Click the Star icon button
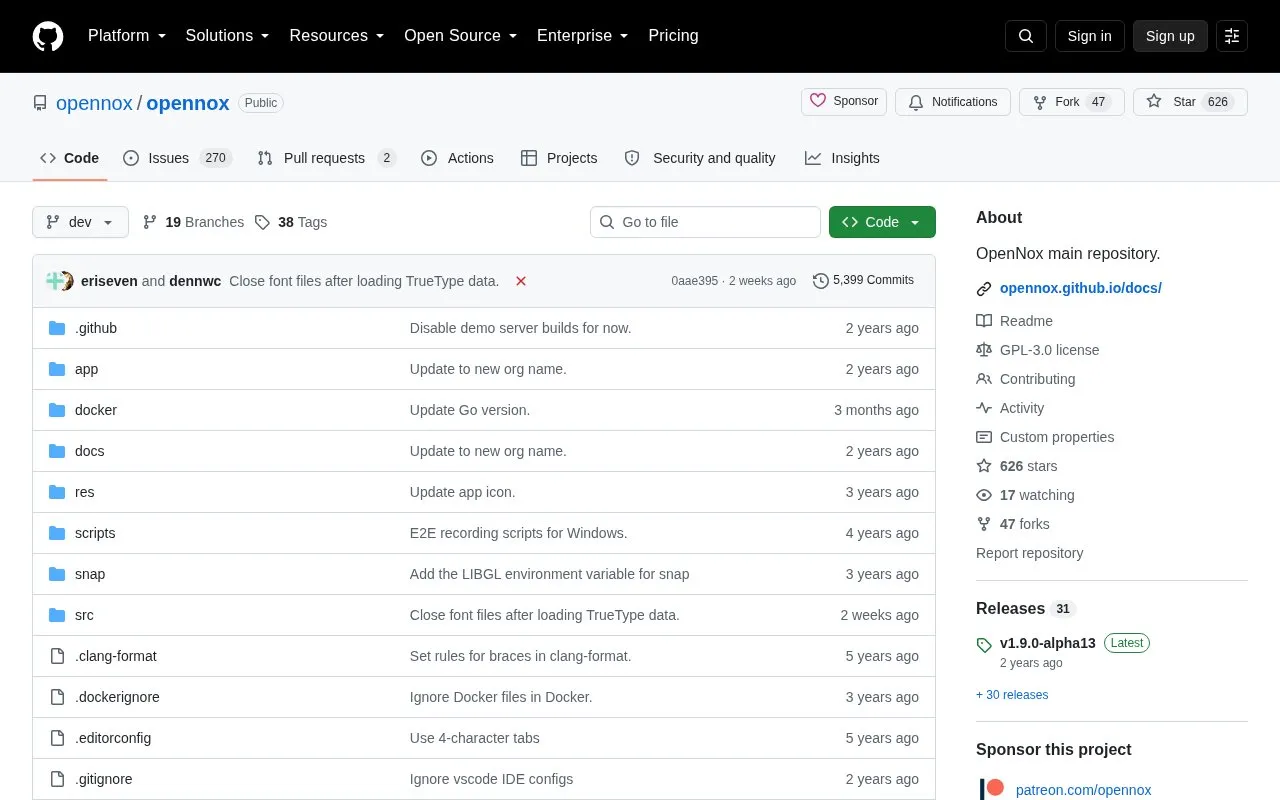1280x800 pixels. pos(1190,102)
